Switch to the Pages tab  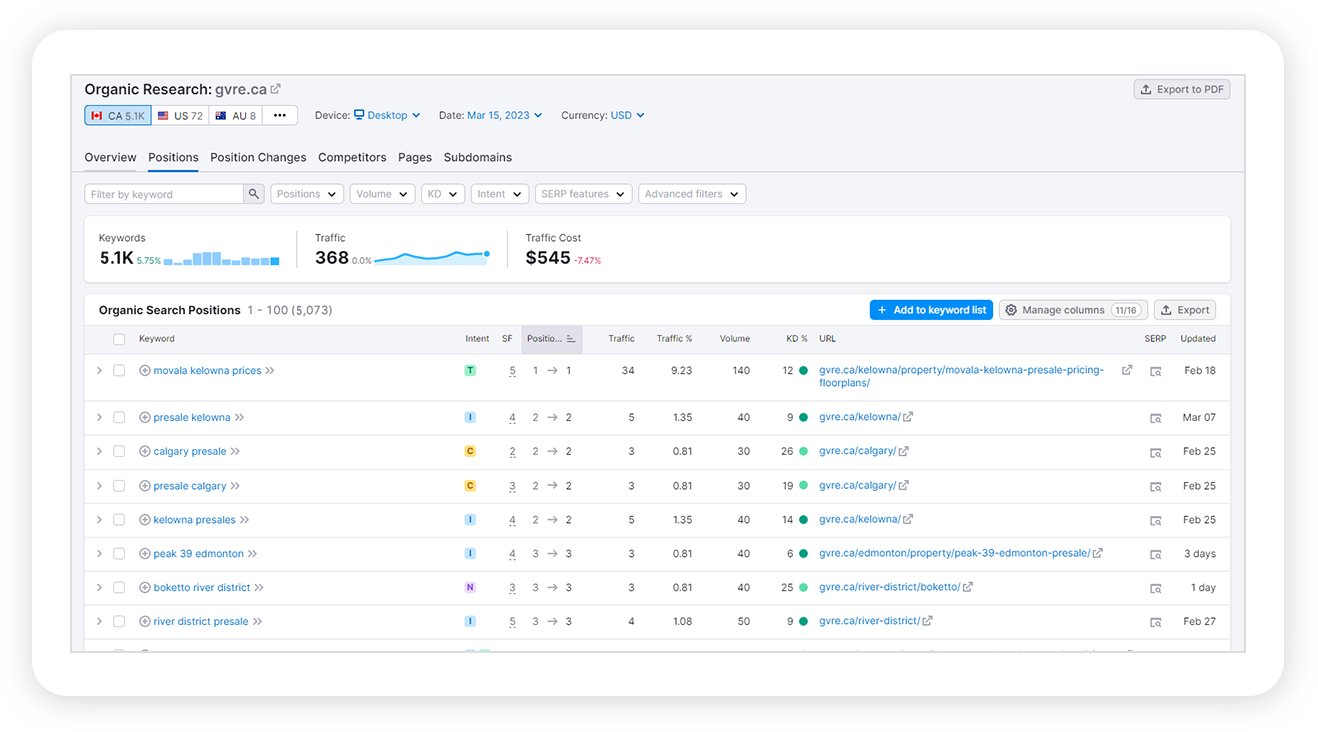415,157
